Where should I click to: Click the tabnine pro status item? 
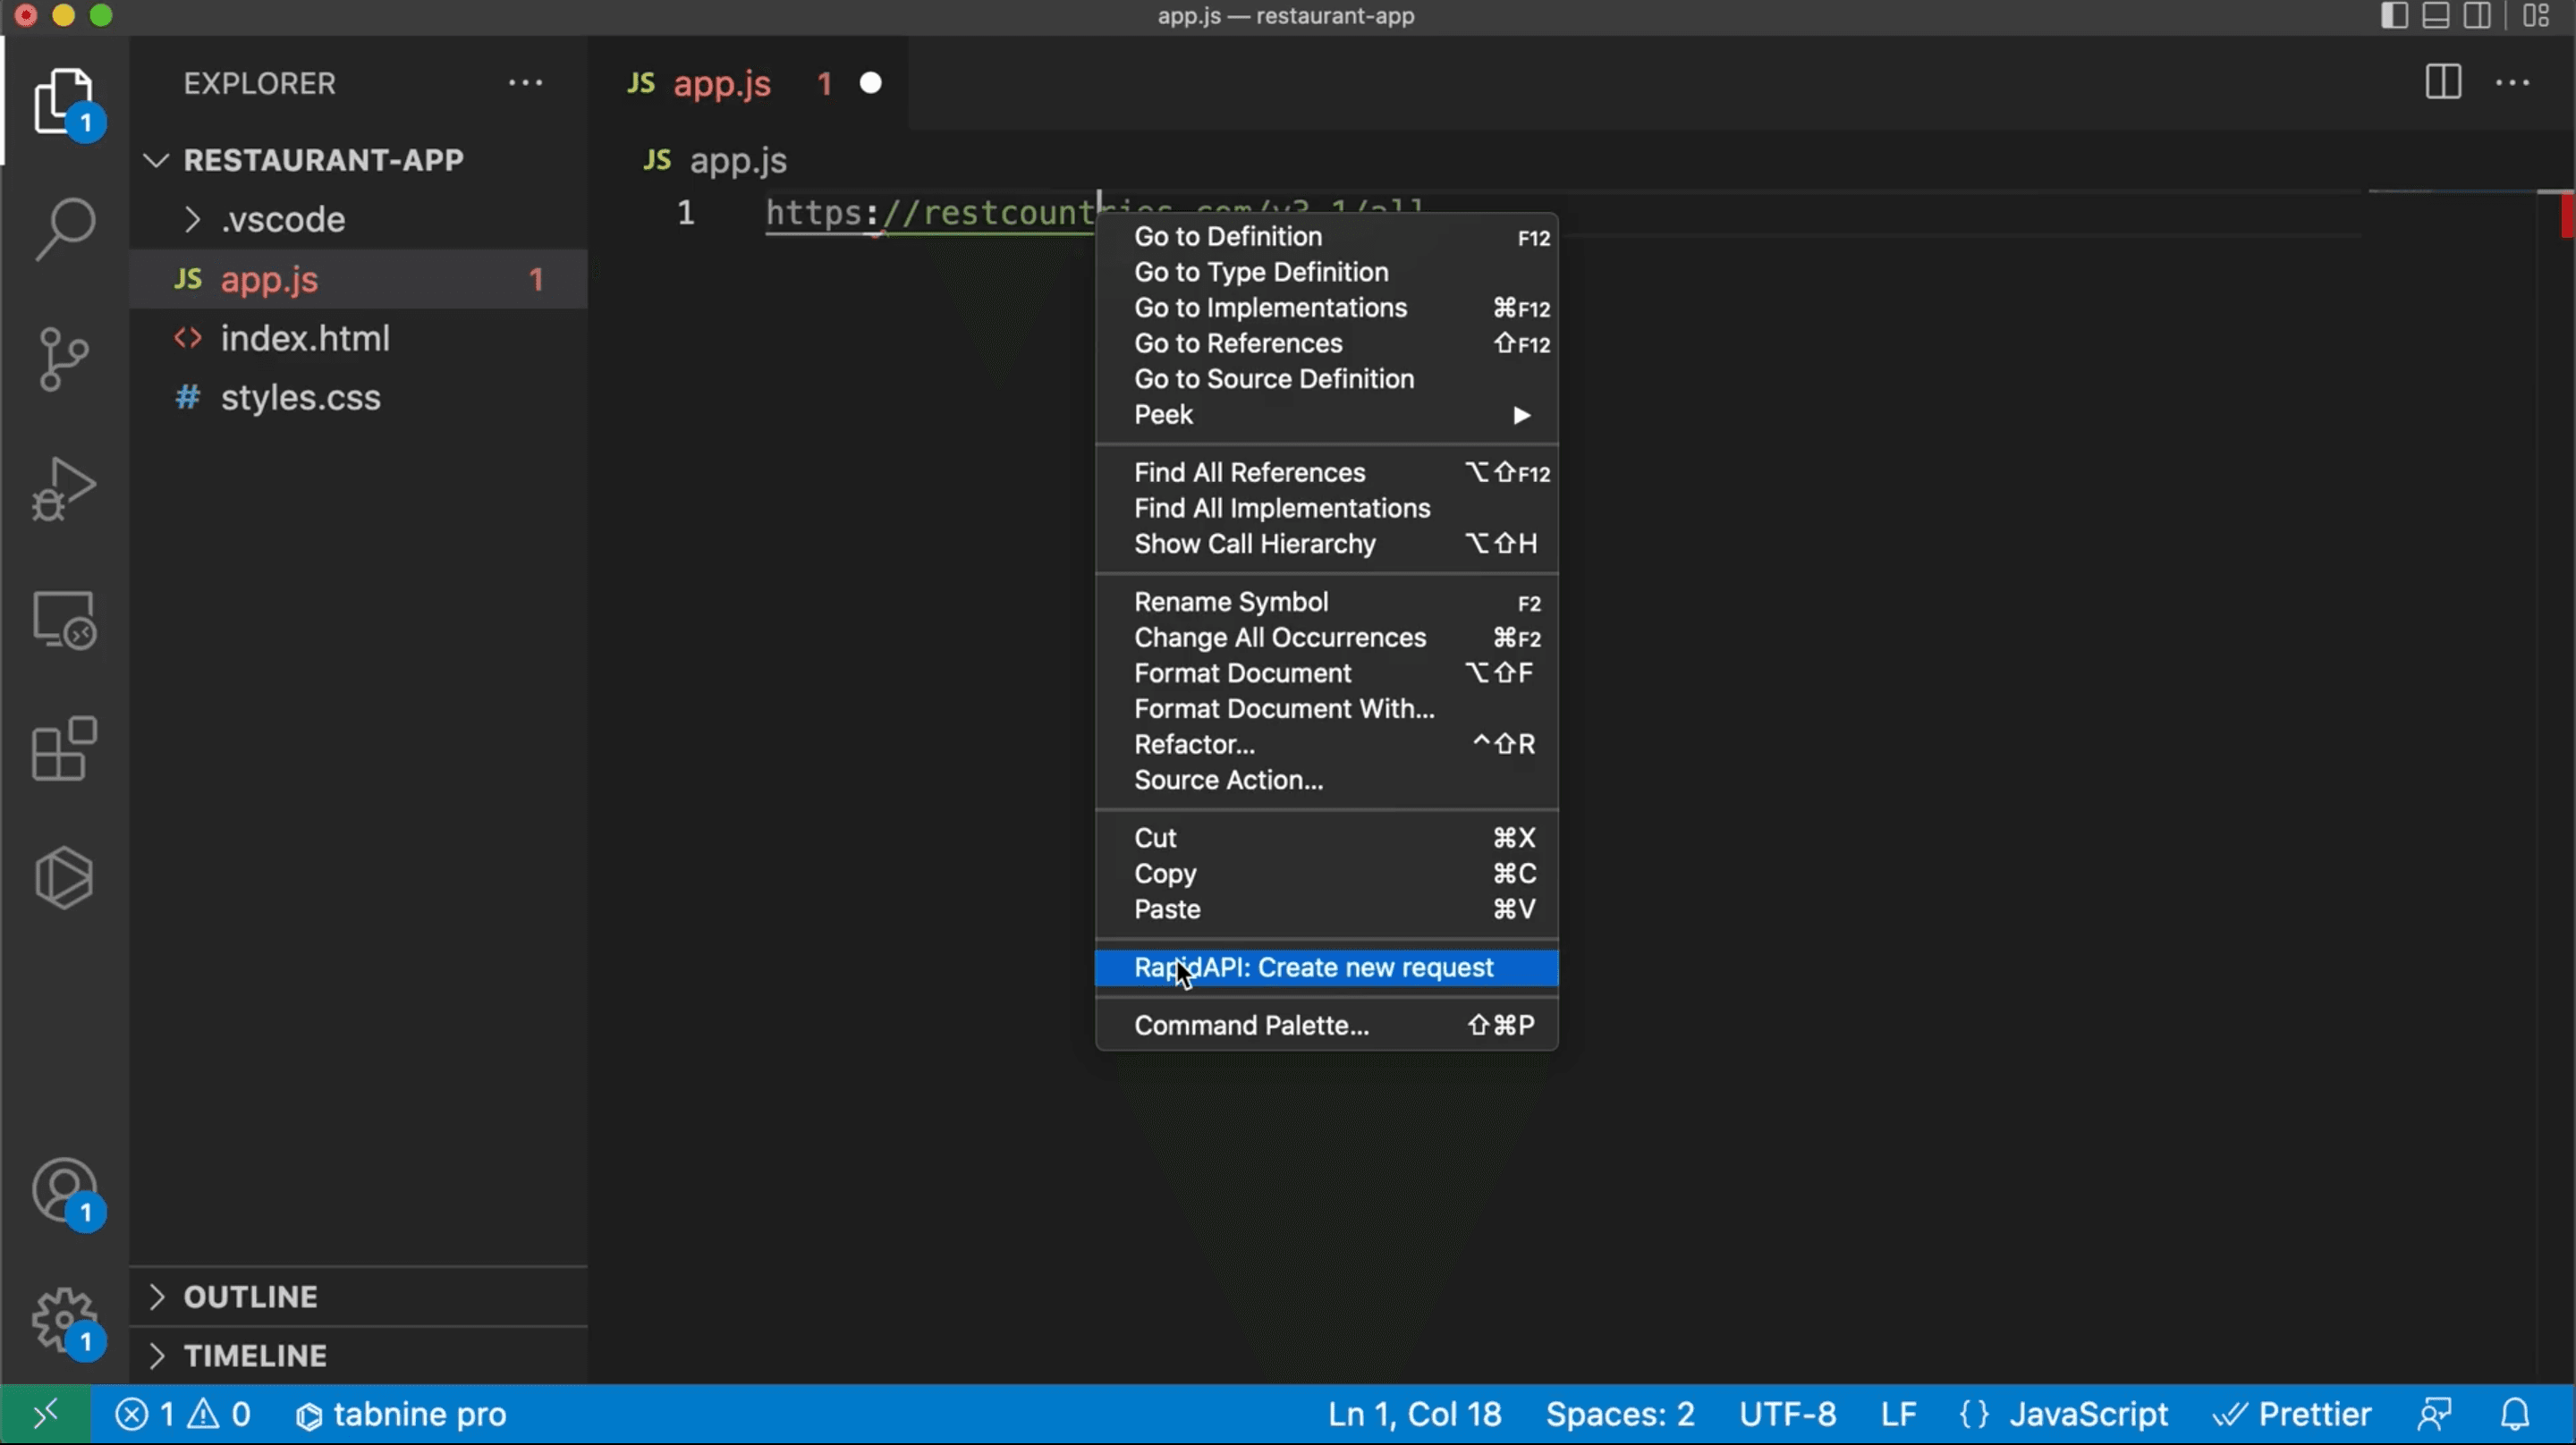[401, 1414]
